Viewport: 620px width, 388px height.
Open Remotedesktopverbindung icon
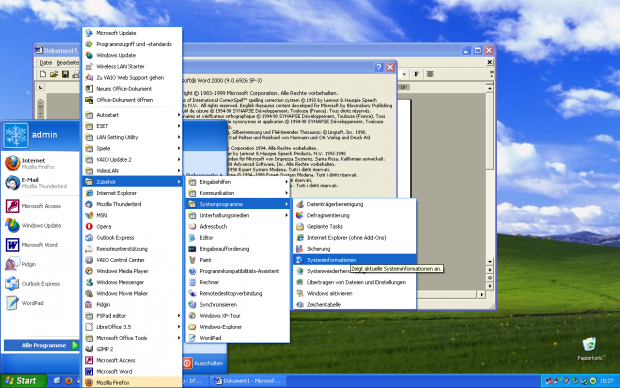pyautogui.click(x=192, y=293)
